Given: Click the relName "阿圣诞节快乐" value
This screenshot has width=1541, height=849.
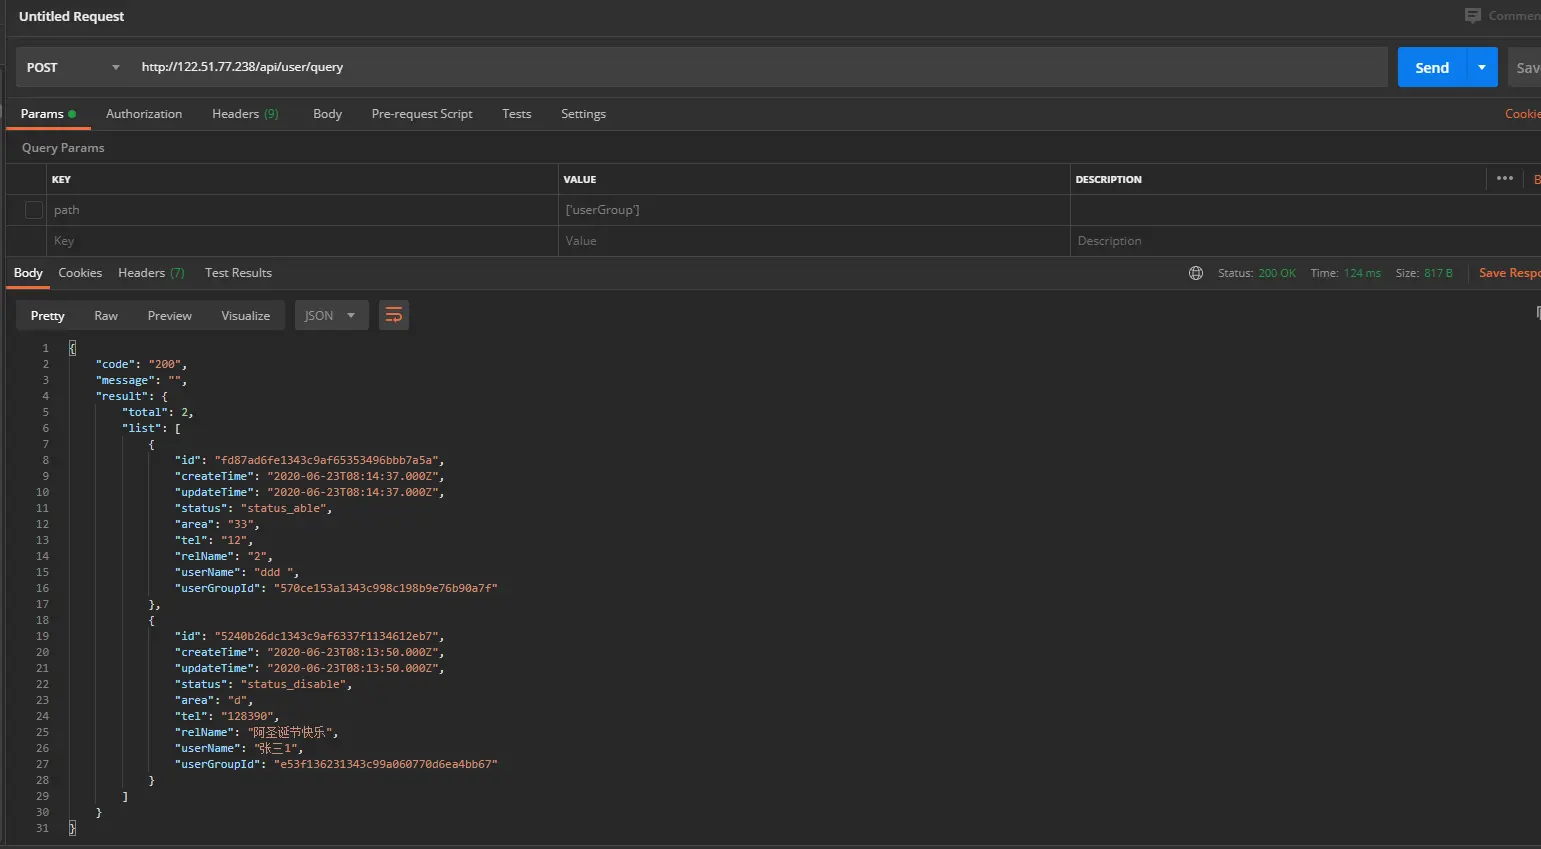Looking at the screenshot, I should click(290, 732).
